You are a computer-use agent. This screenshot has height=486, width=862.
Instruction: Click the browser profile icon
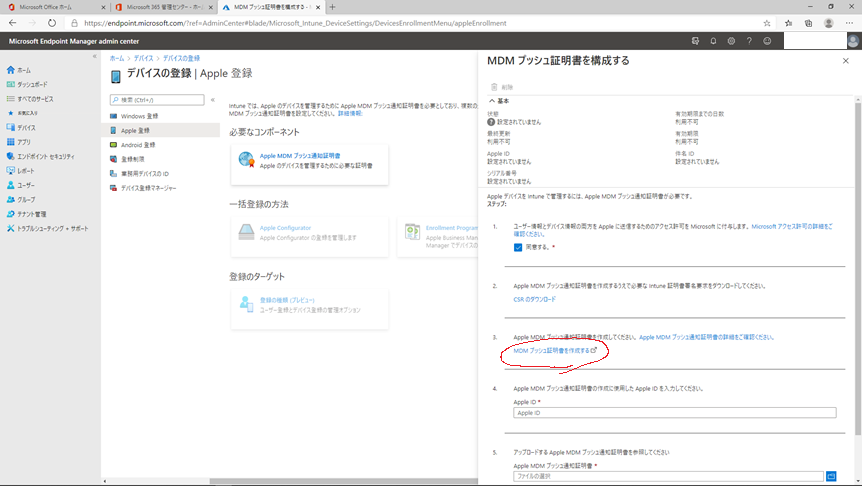828,23
